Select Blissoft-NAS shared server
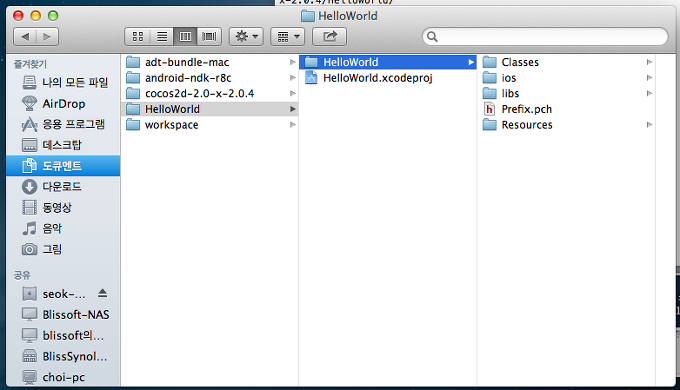 pos(63,315)
